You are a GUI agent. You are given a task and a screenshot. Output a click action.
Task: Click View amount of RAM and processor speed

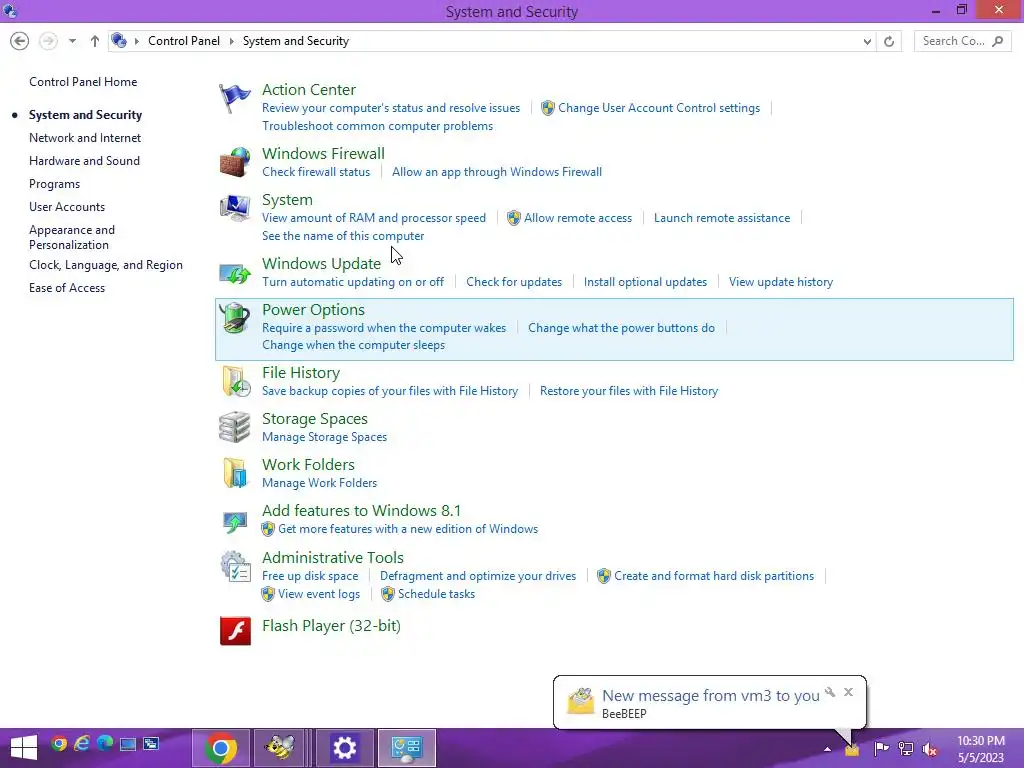[374, 218]
